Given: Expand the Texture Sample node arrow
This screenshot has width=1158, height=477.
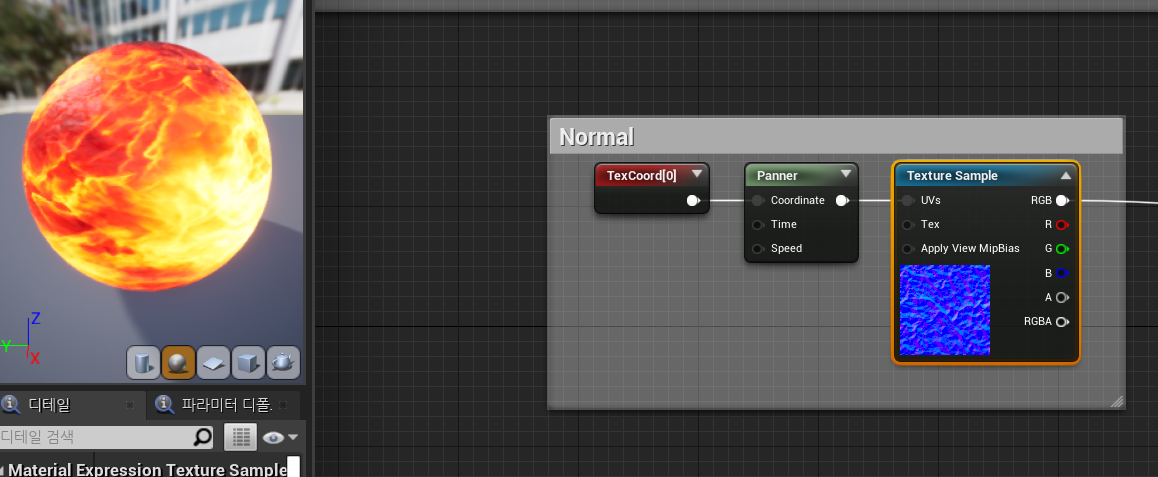Looking at the screenshot, I should point(1066,176).
